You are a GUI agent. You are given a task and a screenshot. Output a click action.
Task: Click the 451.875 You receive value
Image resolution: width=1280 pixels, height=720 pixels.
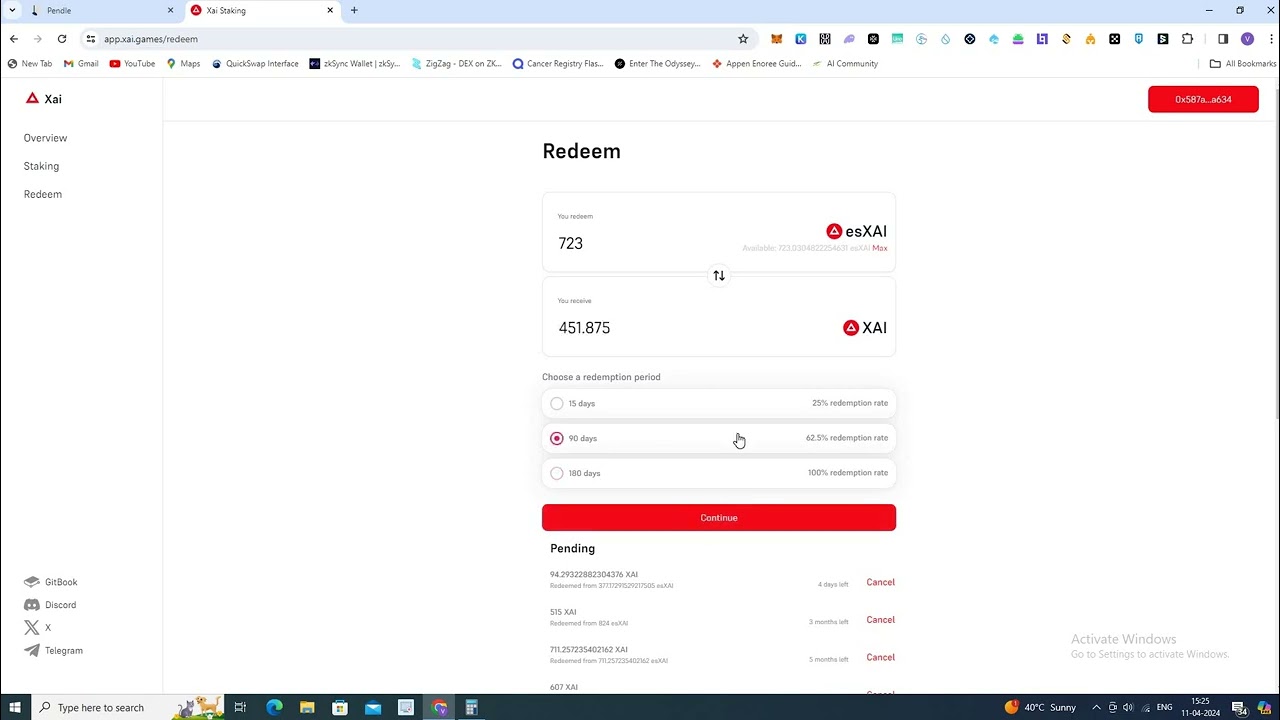(x=584, y=328)
